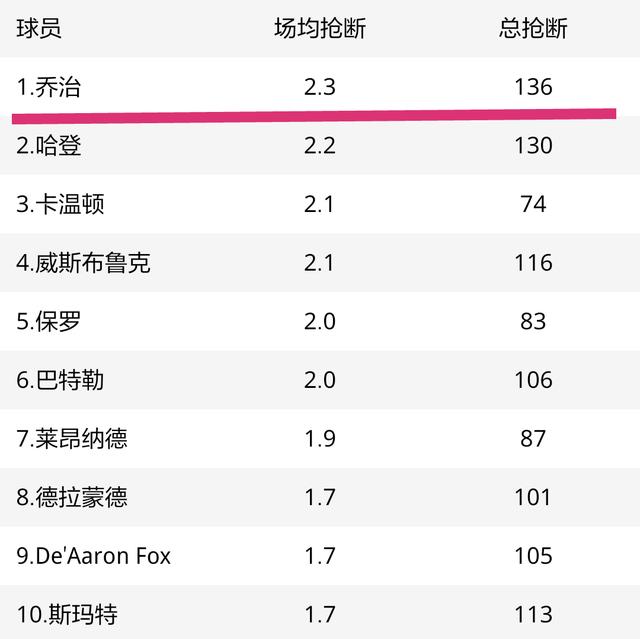
Task: Click the 总抢断 column header
Action: point(533,29)
